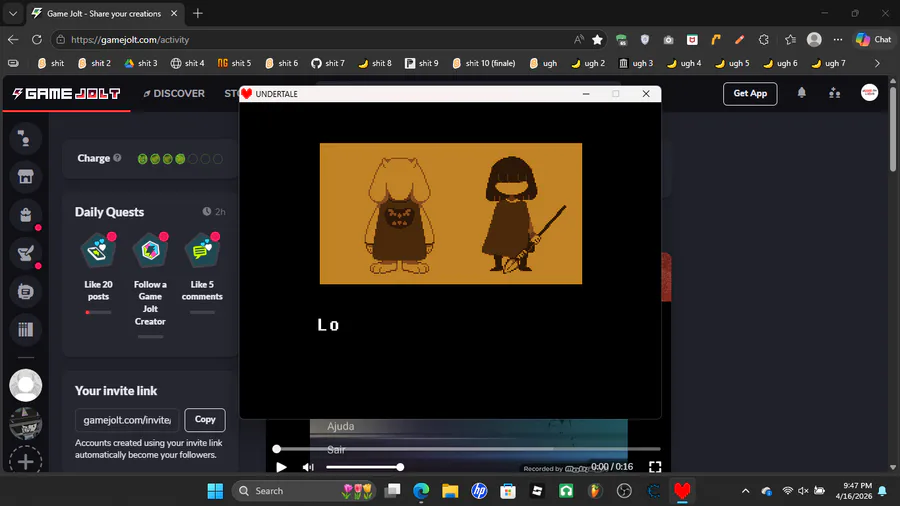Open the browser profile icon

tap(814, 40)
